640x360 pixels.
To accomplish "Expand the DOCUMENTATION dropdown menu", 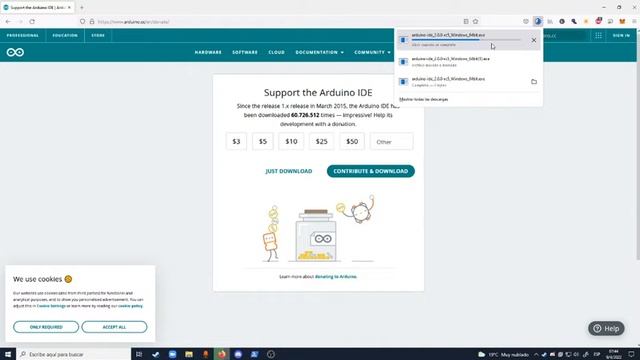I will (x=320, y=52).
